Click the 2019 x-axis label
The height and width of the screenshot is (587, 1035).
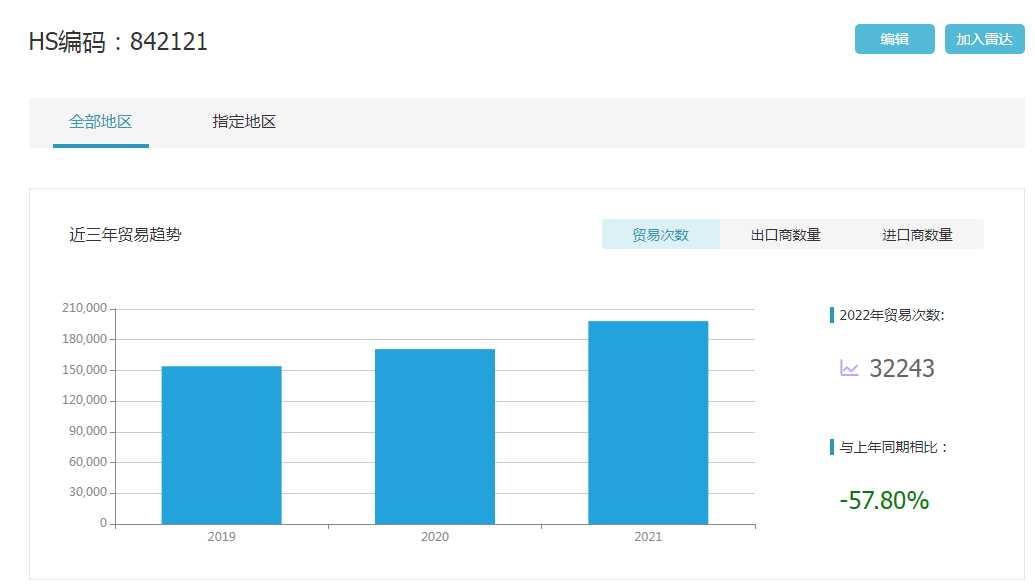coord(222,537)
